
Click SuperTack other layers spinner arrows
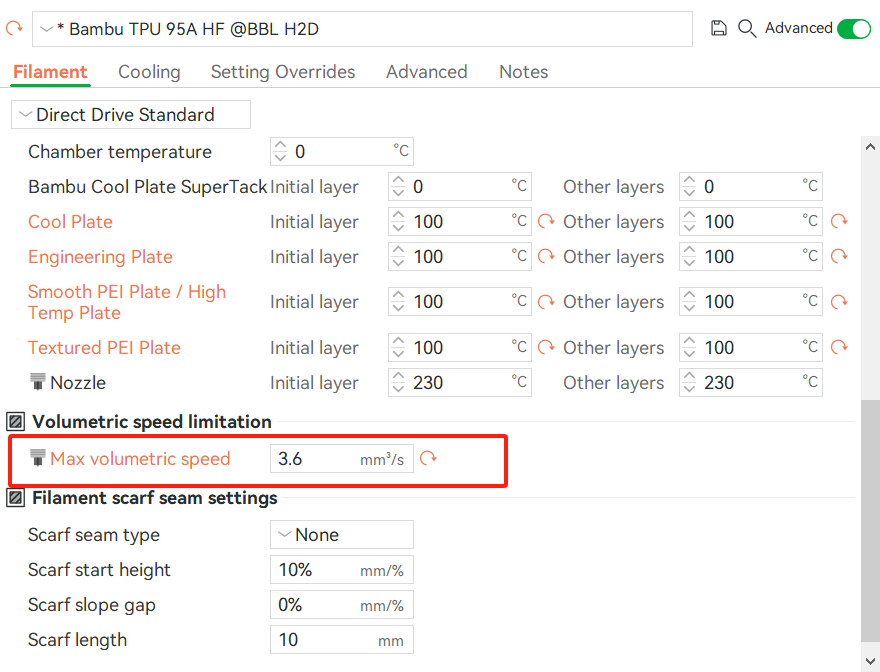click(x=689, y=186)
